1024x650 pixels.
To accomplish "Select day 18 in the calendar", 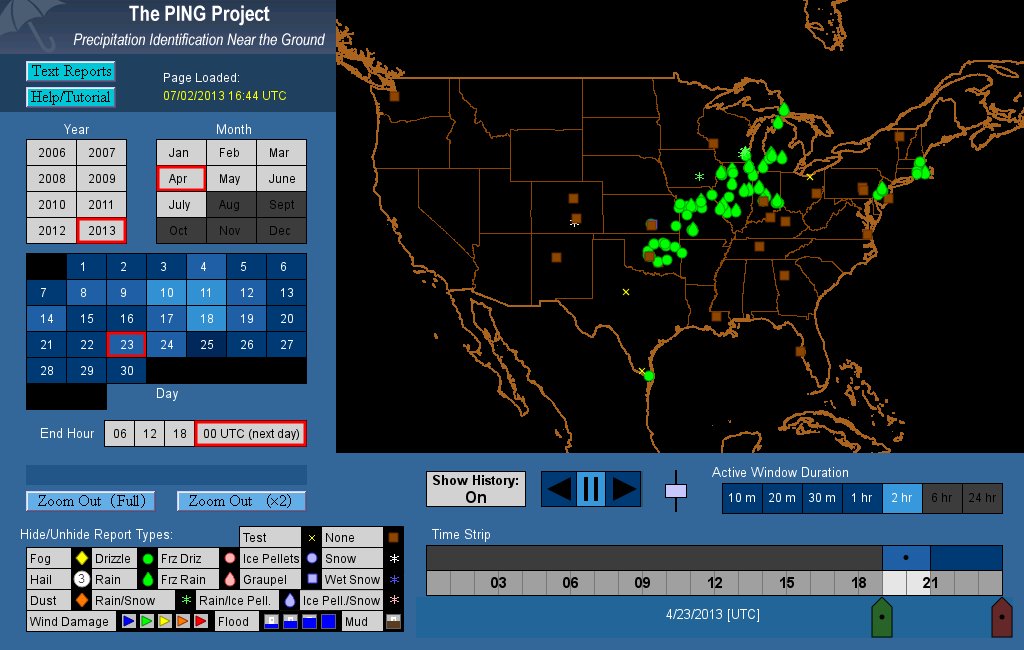I will click(206, 319).
